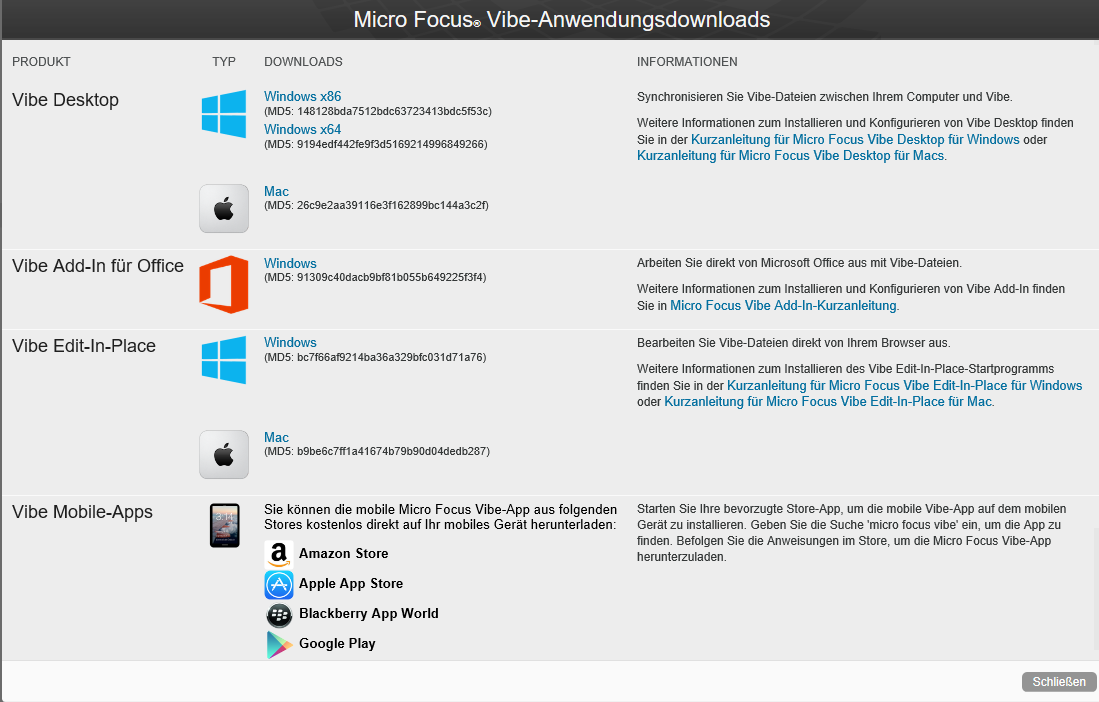1099x702 pixels.
Task: Download Vibe Add-In für Office Windows link
Action: click(290, 264)
